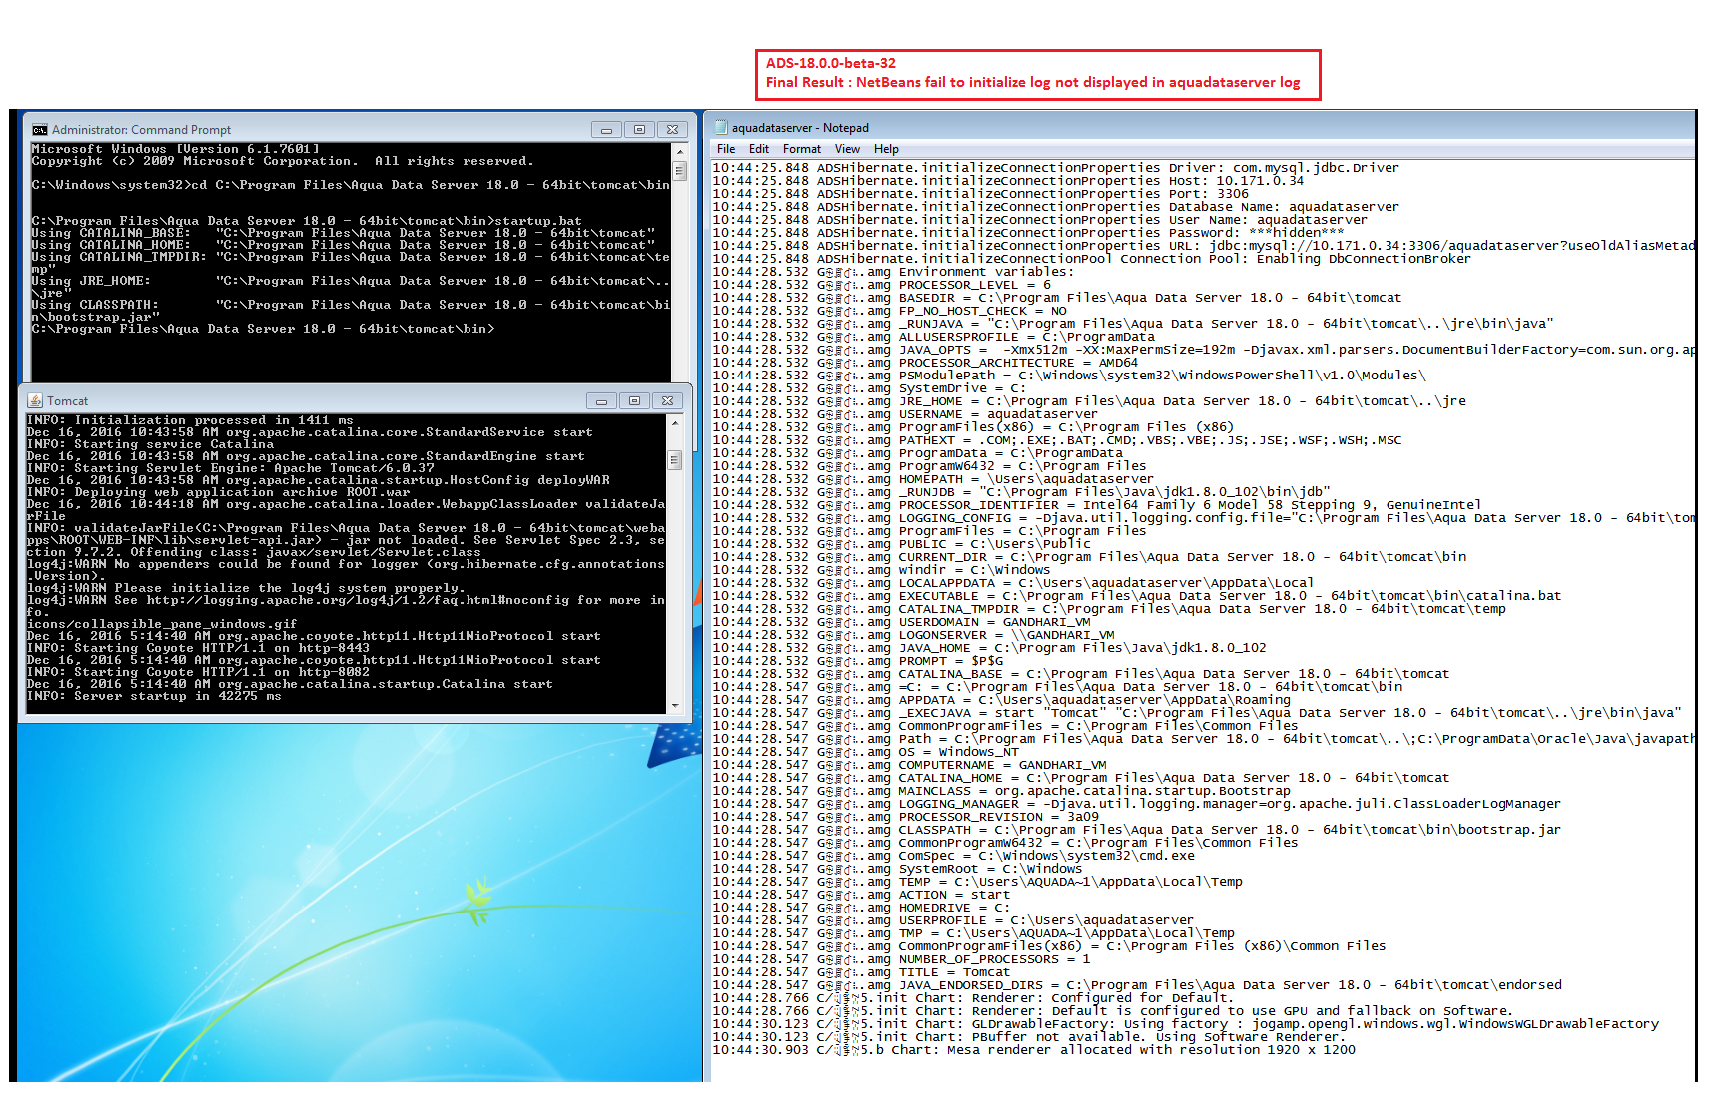This screenshot has width=1732, height=1116.
Task: Click the 'USERDOMAIN = GANDHARI_VM' line
Action: (x=901, y=622)
